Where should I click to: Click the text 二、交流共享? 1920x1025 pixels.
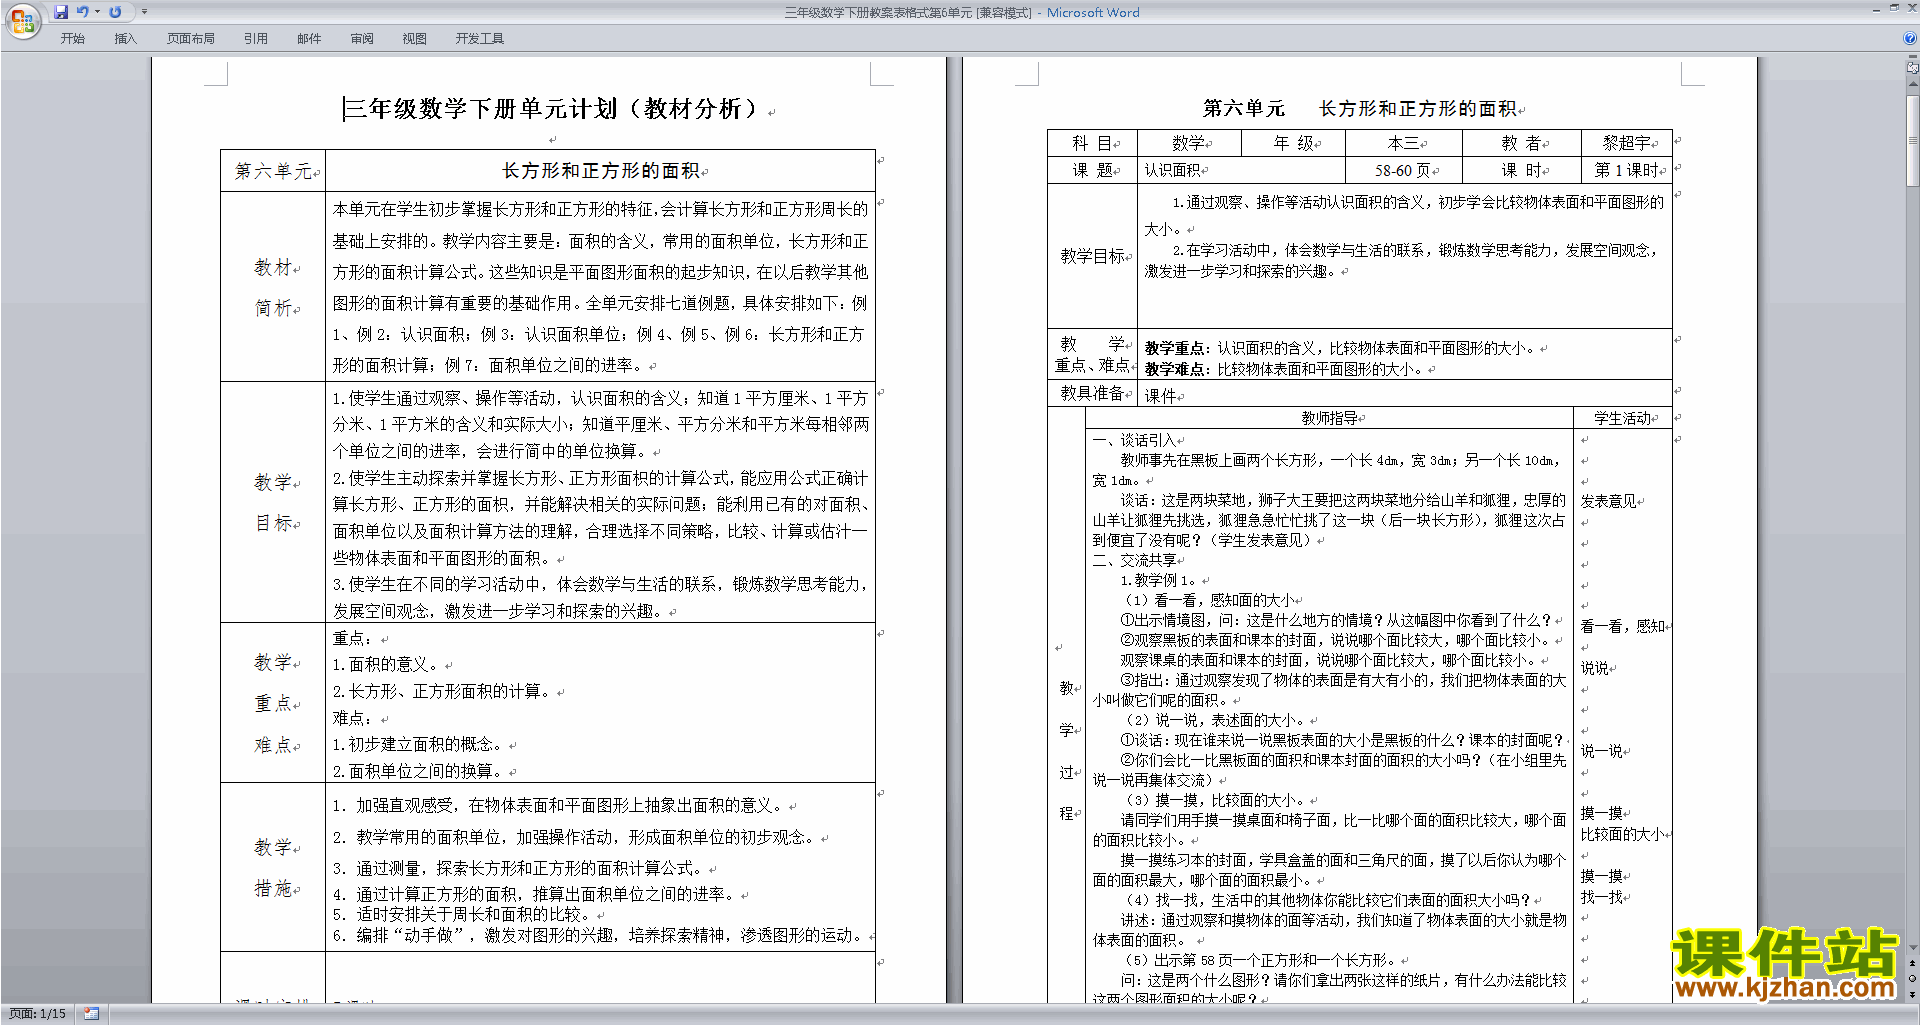[1134, 560]
